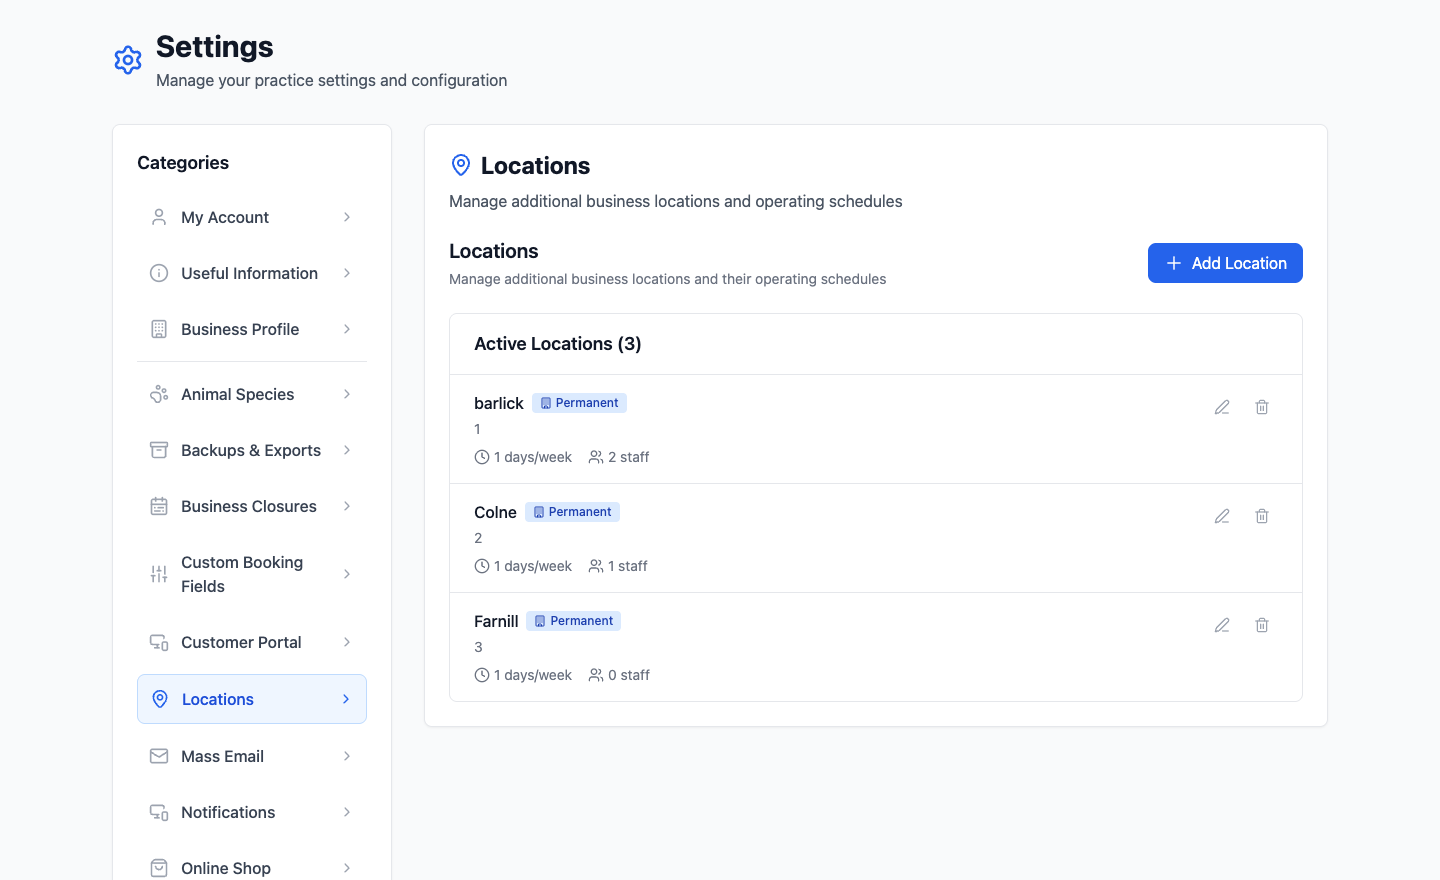Screen dimensions: 1440x880
Task: Click the "0 staff" text for Farnill
Action: pyautogui.click(x=629, y=675)
